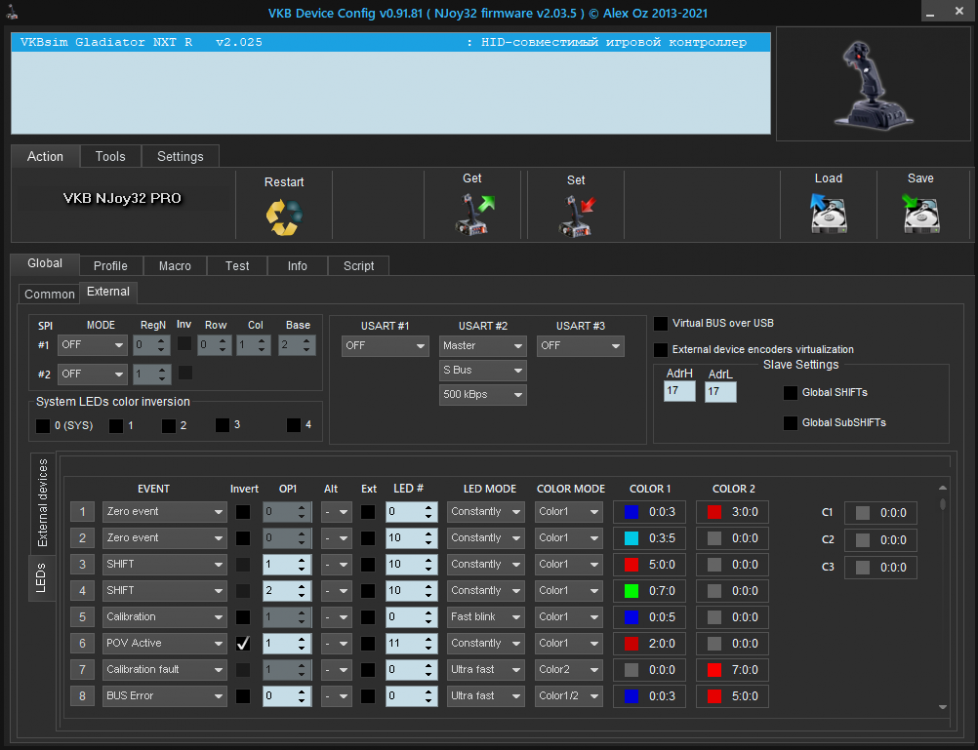Click the Restart recycle icon
978x750 pixels.
tap(284, 216)
